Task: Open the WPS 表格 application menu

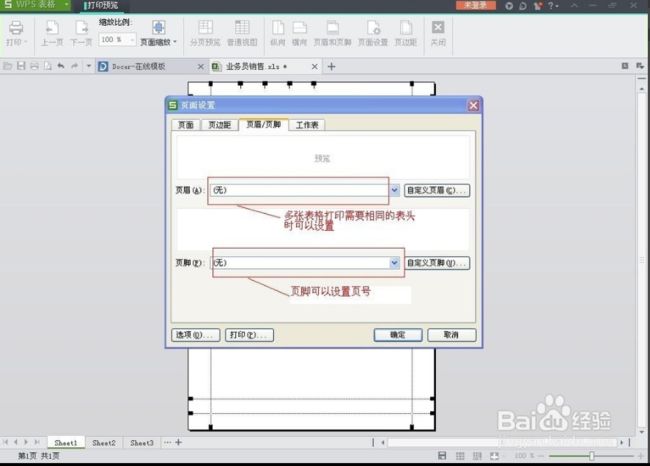Action: tap(35, 5)
